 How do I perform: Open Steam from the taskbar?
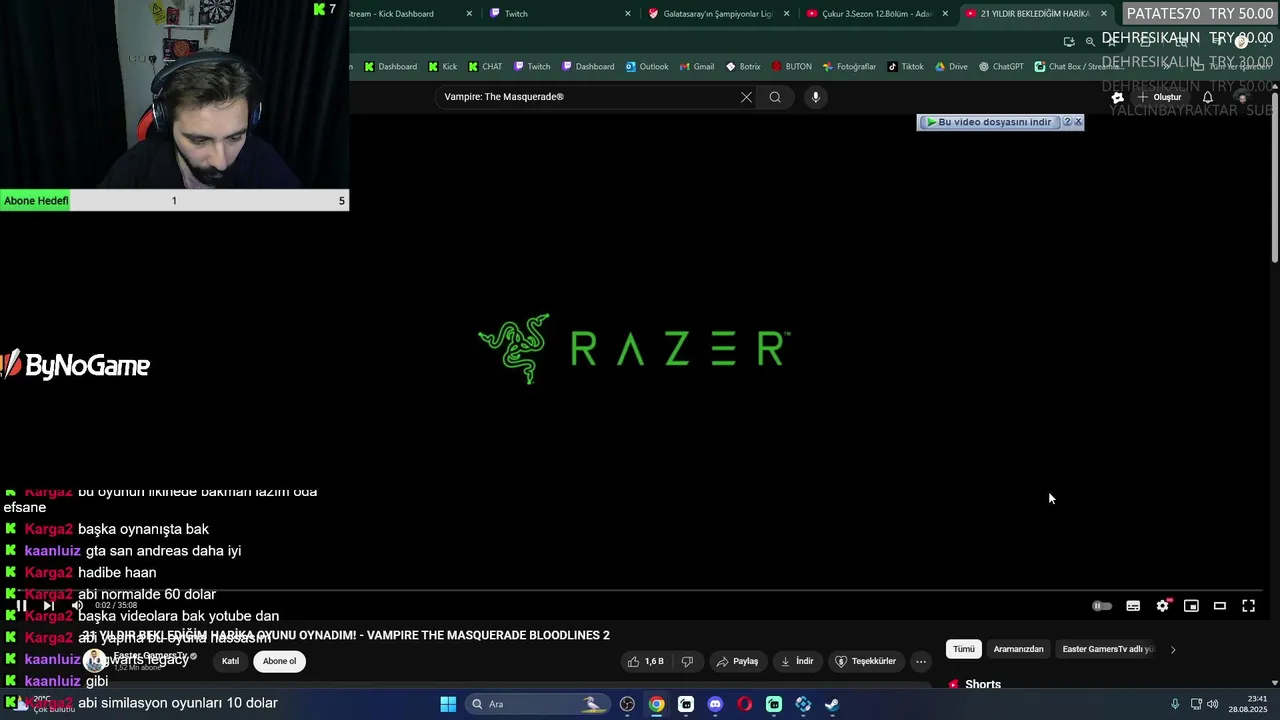(832, 704)
